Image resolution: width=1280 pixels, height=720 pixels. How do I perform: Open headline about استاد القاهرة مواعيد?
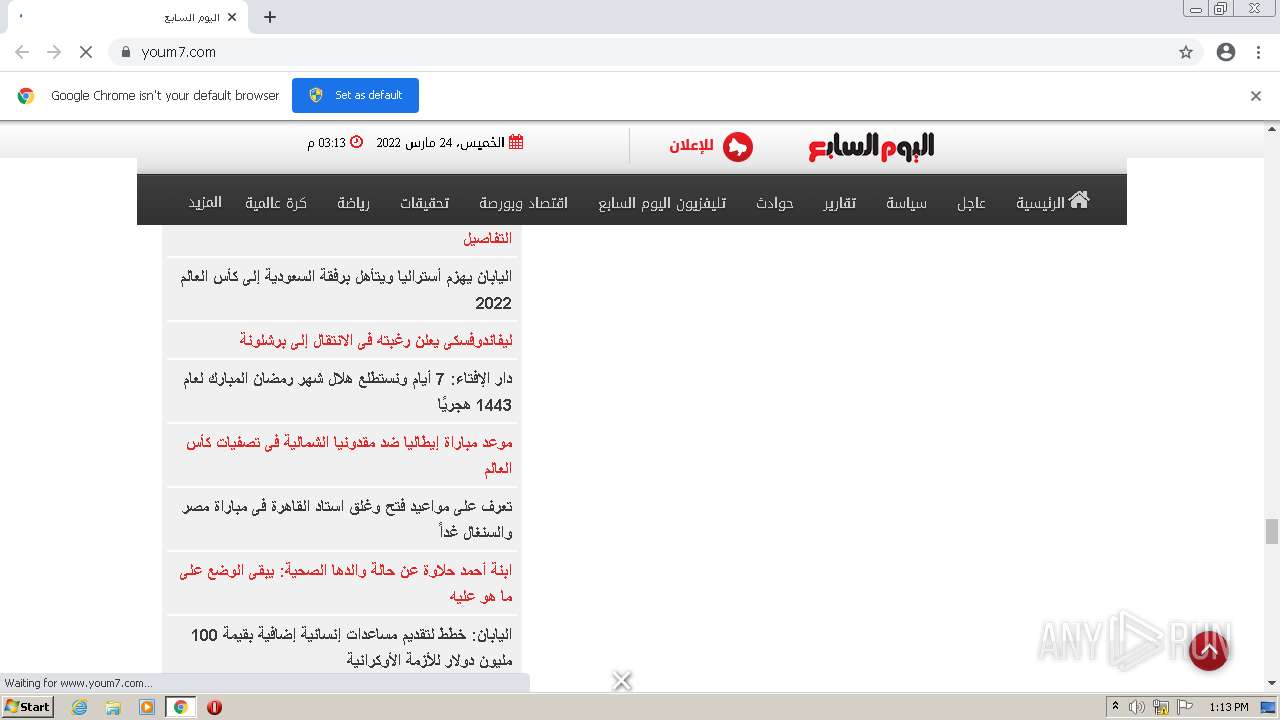(x=347, y=519)
